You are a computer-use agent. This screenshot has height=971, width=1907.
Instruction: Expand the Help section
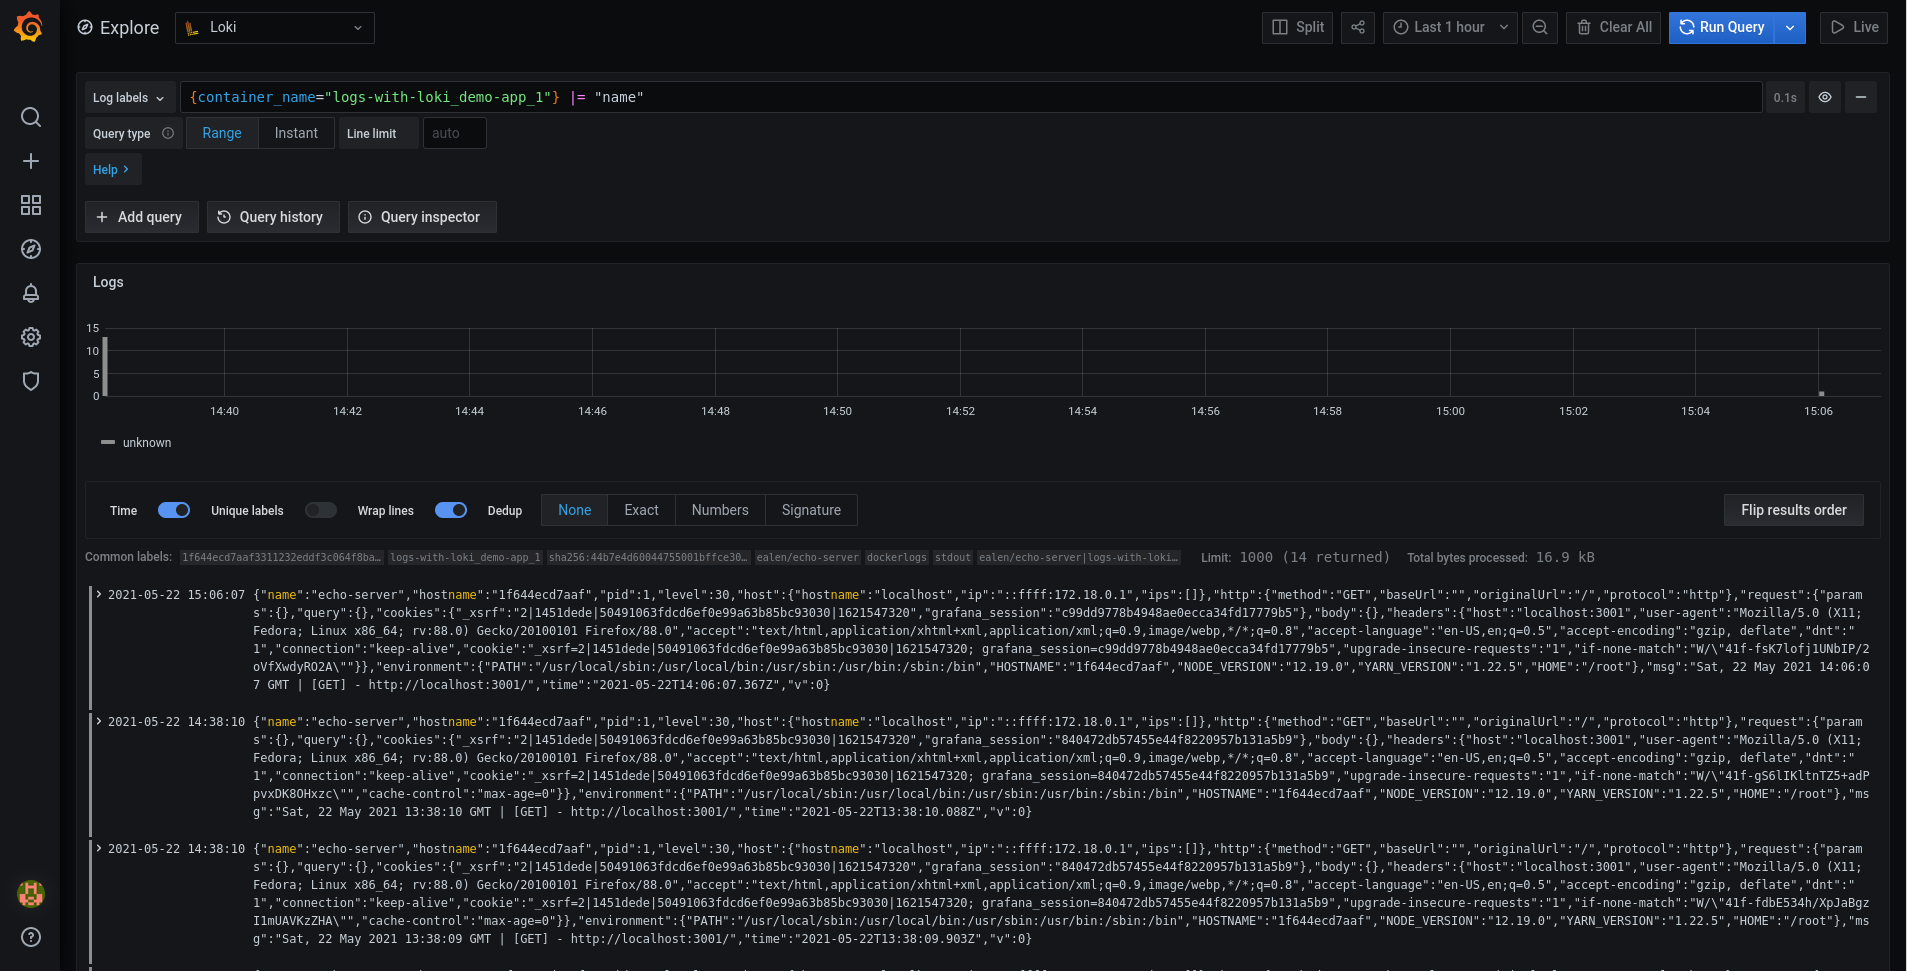click(112, 169)
